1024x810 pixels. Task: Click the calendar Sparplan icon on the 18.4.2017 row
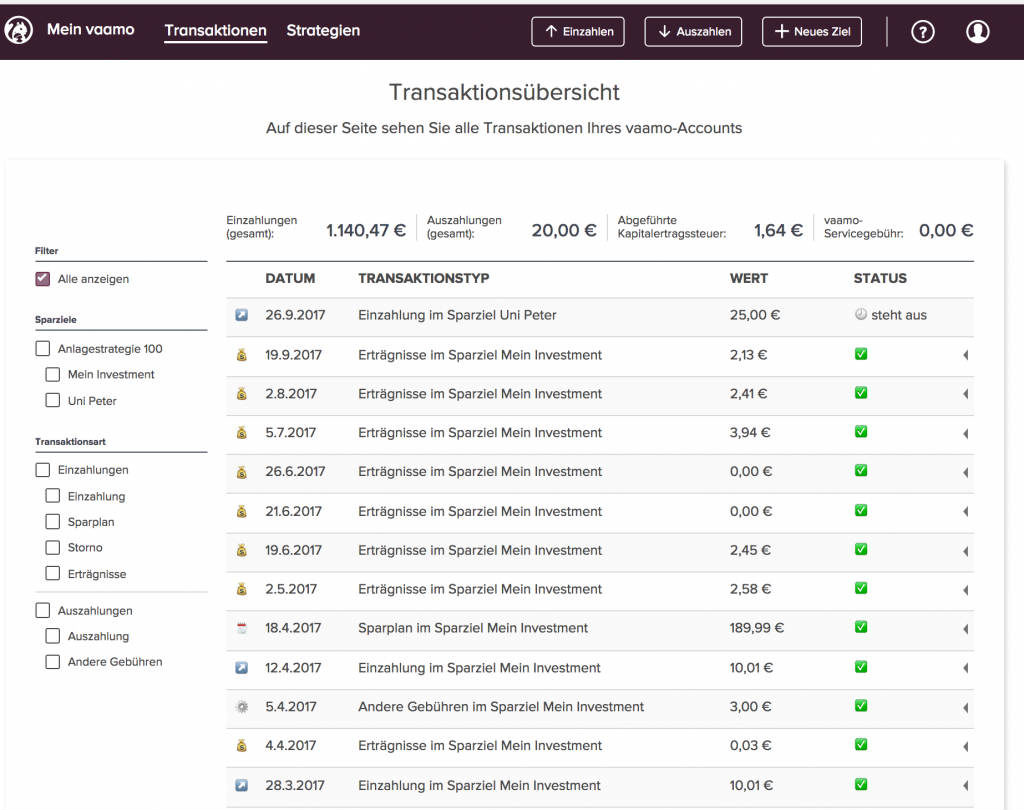242,628
